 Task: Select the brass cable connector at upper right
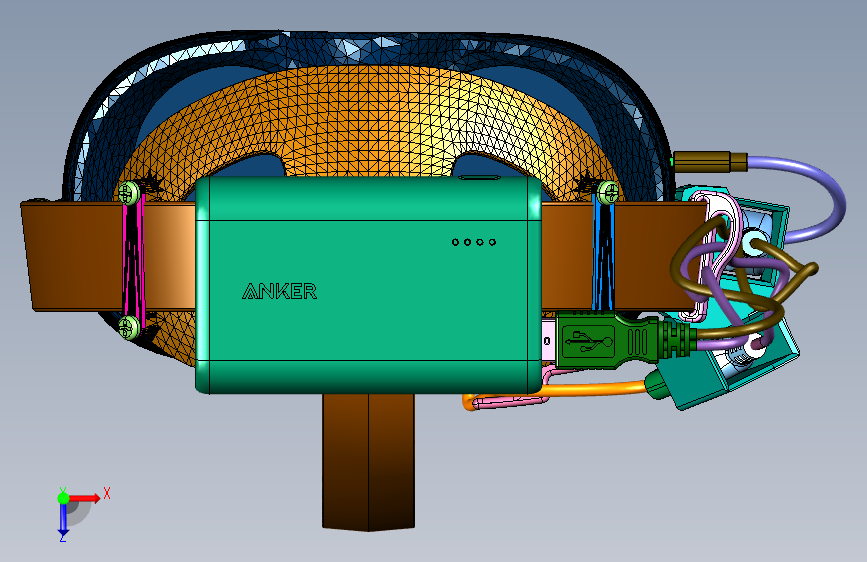point(710,162)
